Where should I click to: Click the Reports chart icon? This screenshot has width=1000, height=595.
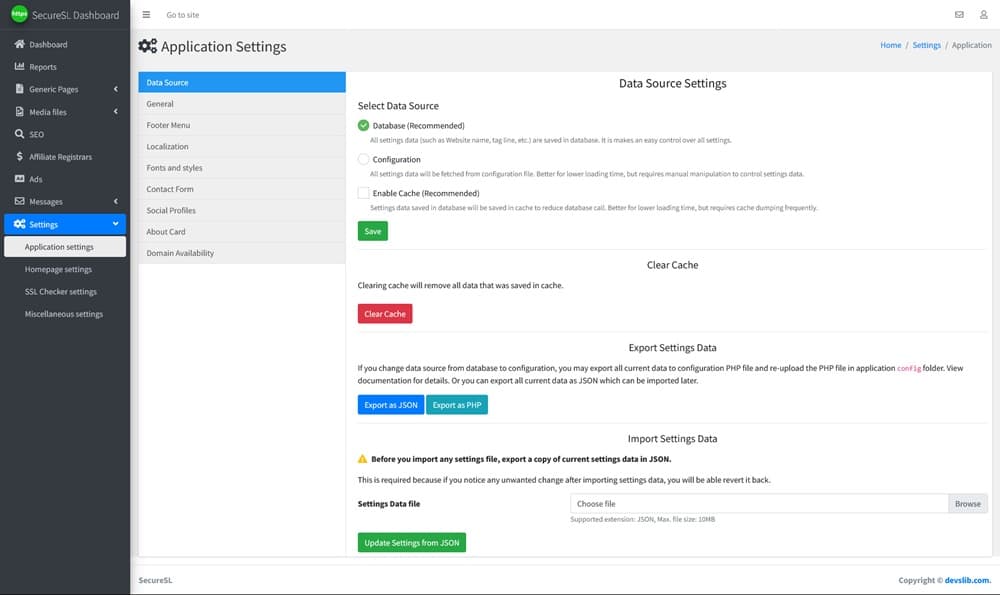19,67
